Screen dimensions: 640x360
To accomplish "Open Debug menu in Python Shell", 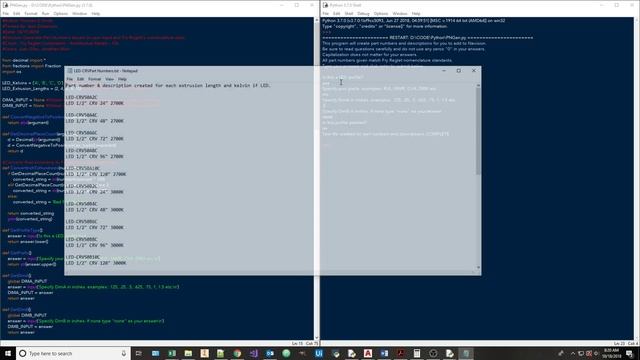I will coord(363,13).
